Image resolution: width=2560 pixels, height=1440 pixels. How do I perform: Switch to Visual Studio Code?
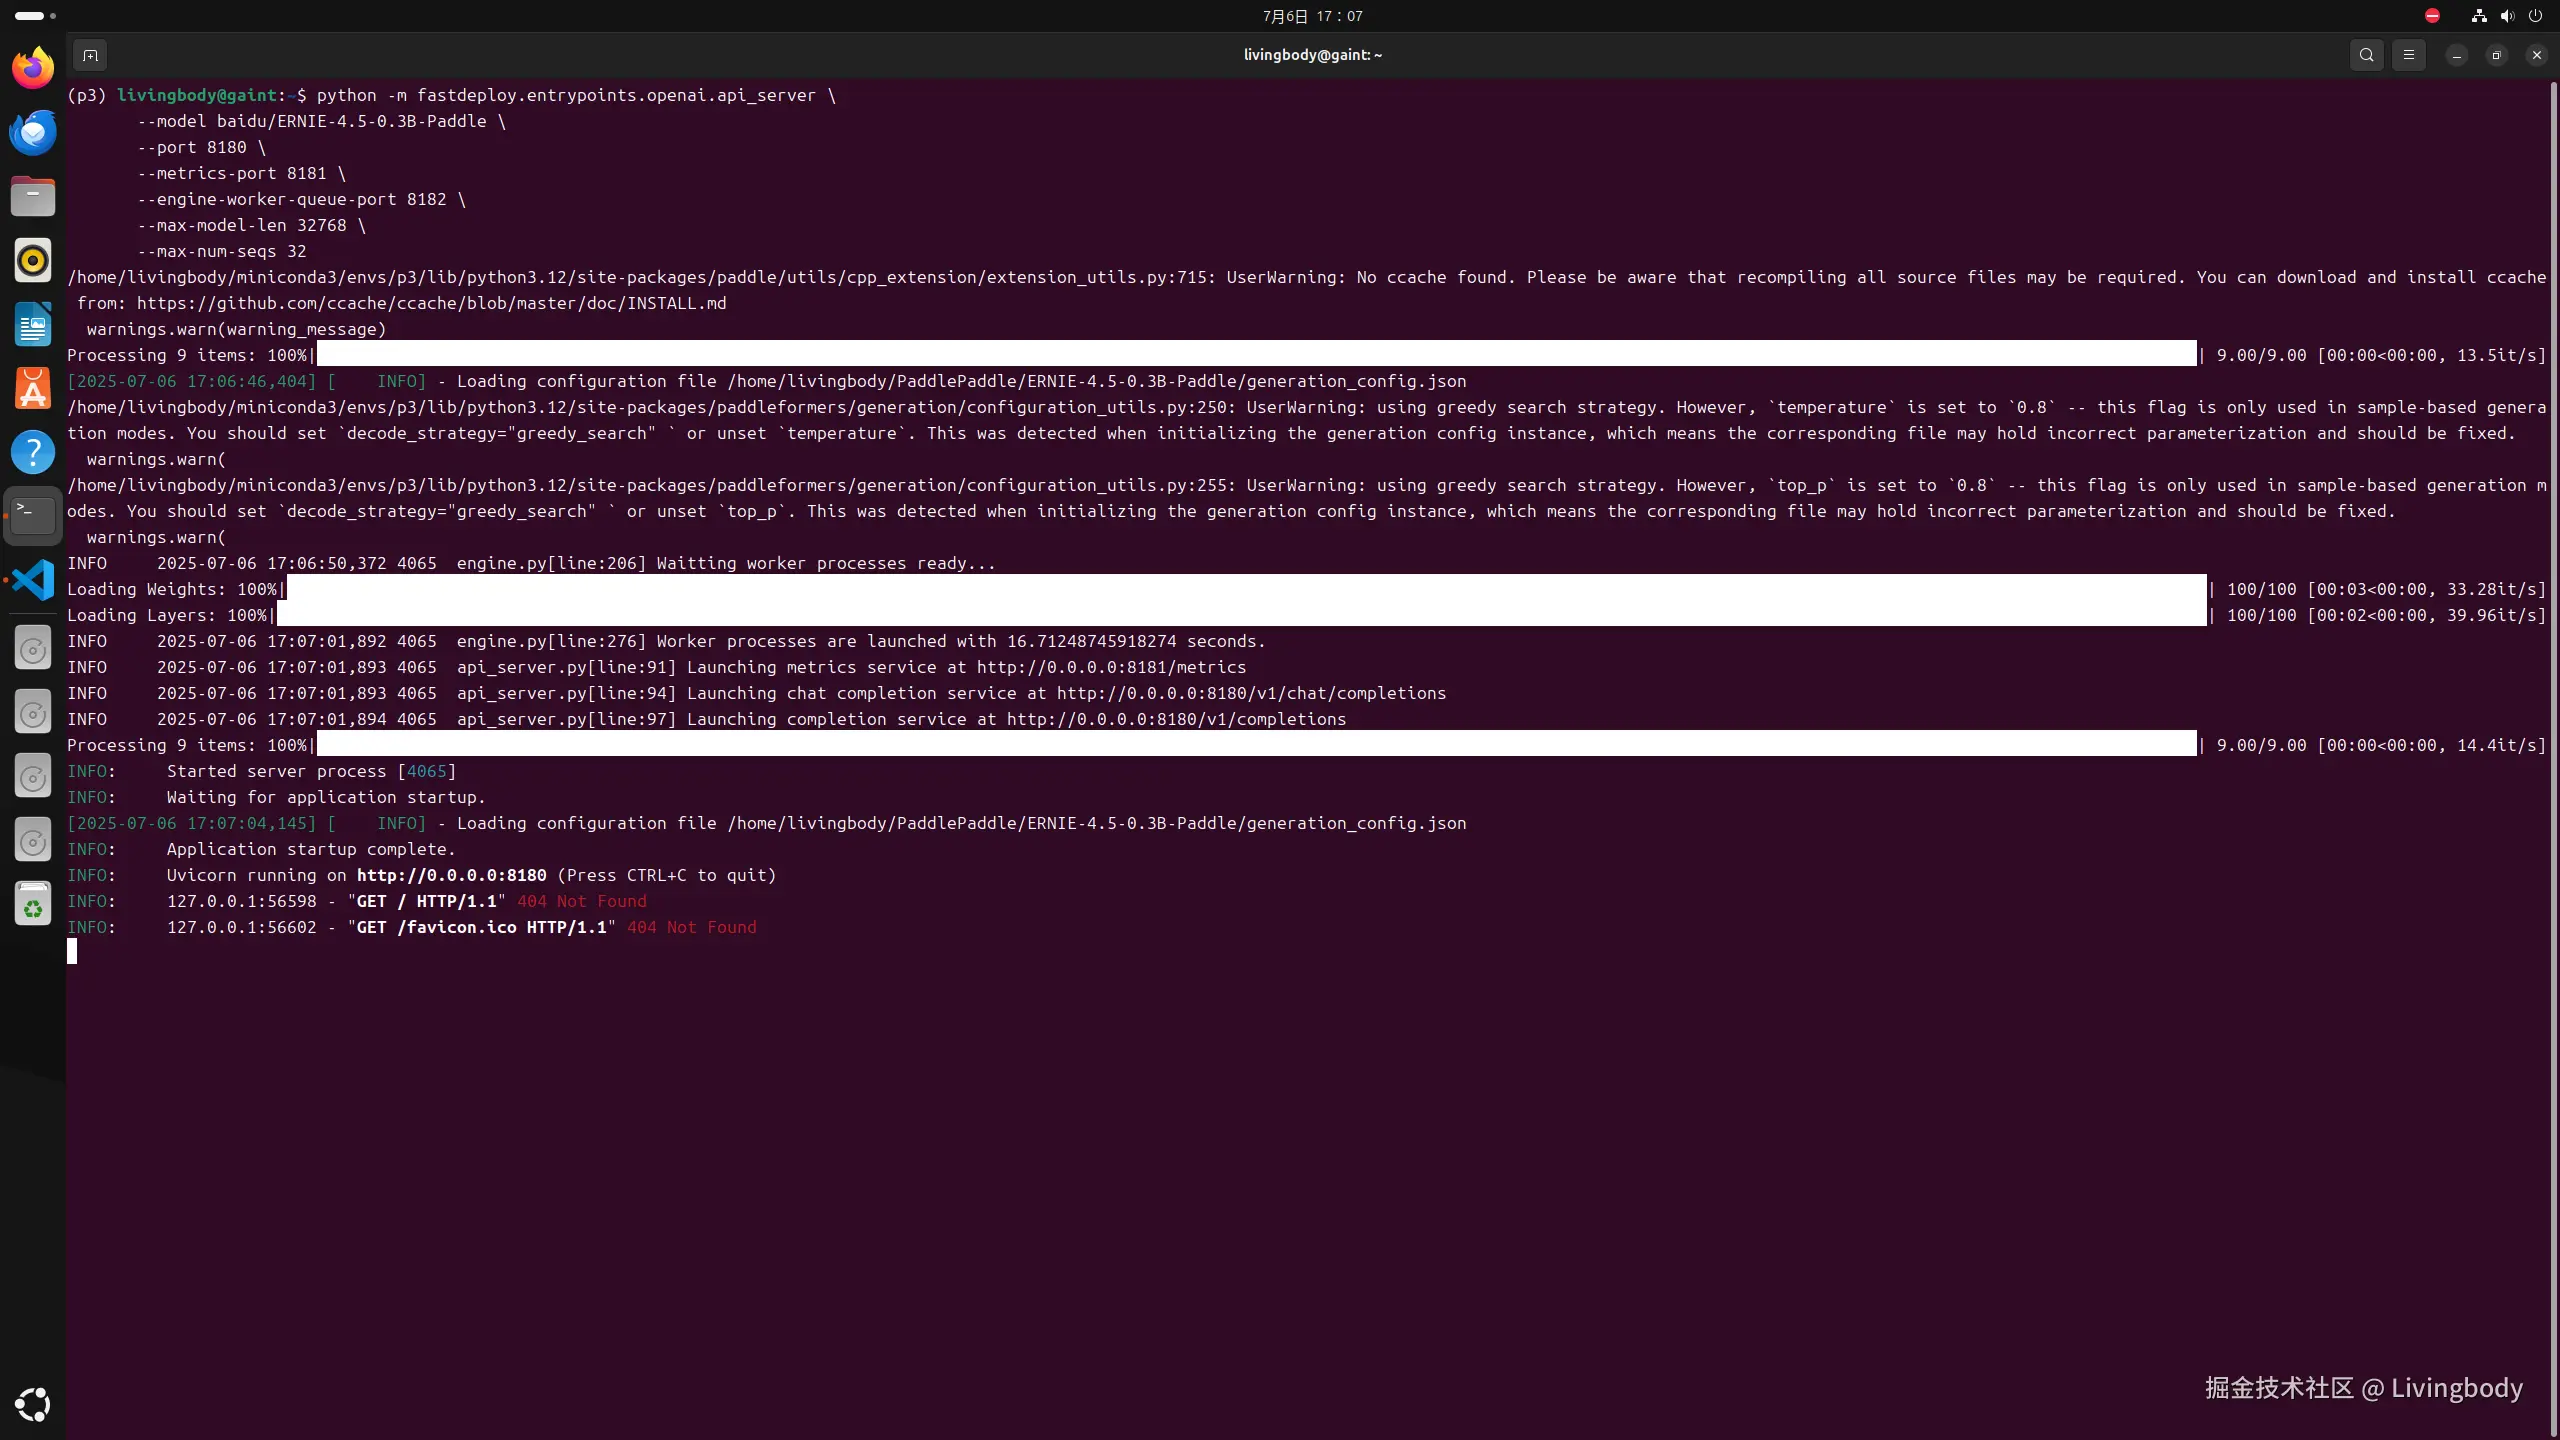(x=33, y=580)
